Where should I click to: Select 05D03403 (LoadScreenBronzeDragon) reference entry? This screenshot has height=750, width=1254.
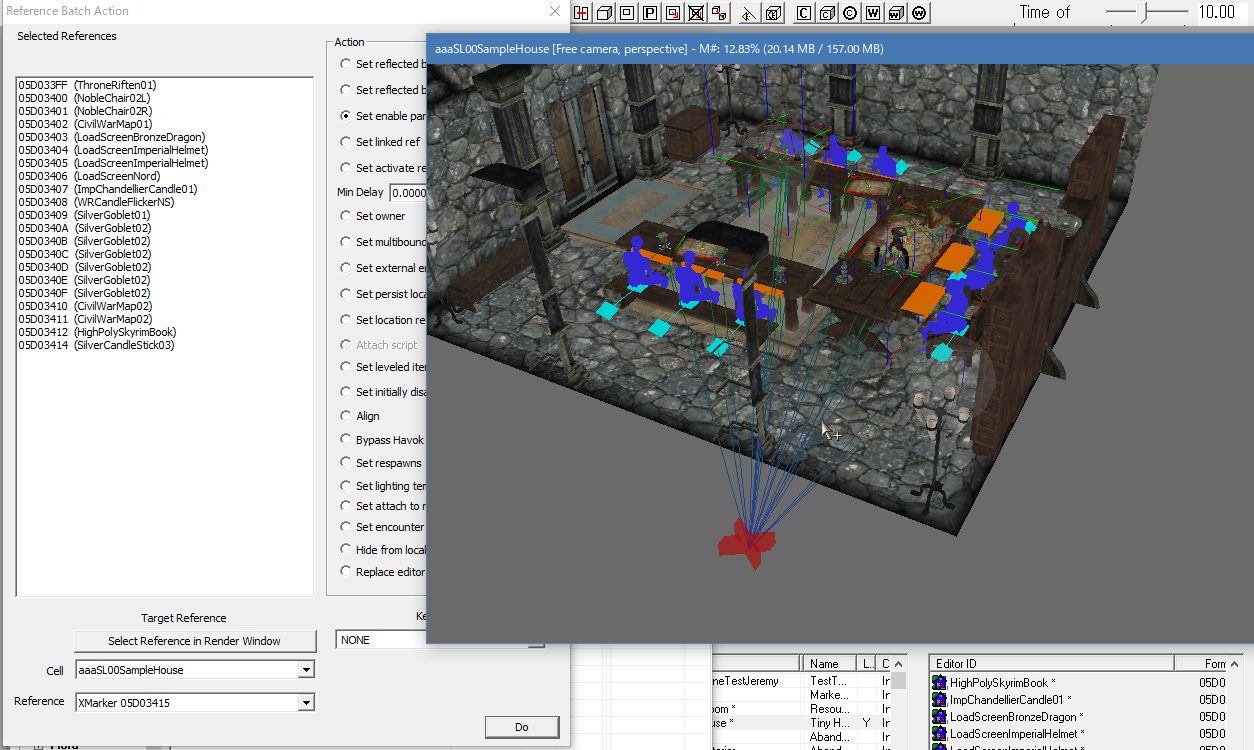click(111, 137)
